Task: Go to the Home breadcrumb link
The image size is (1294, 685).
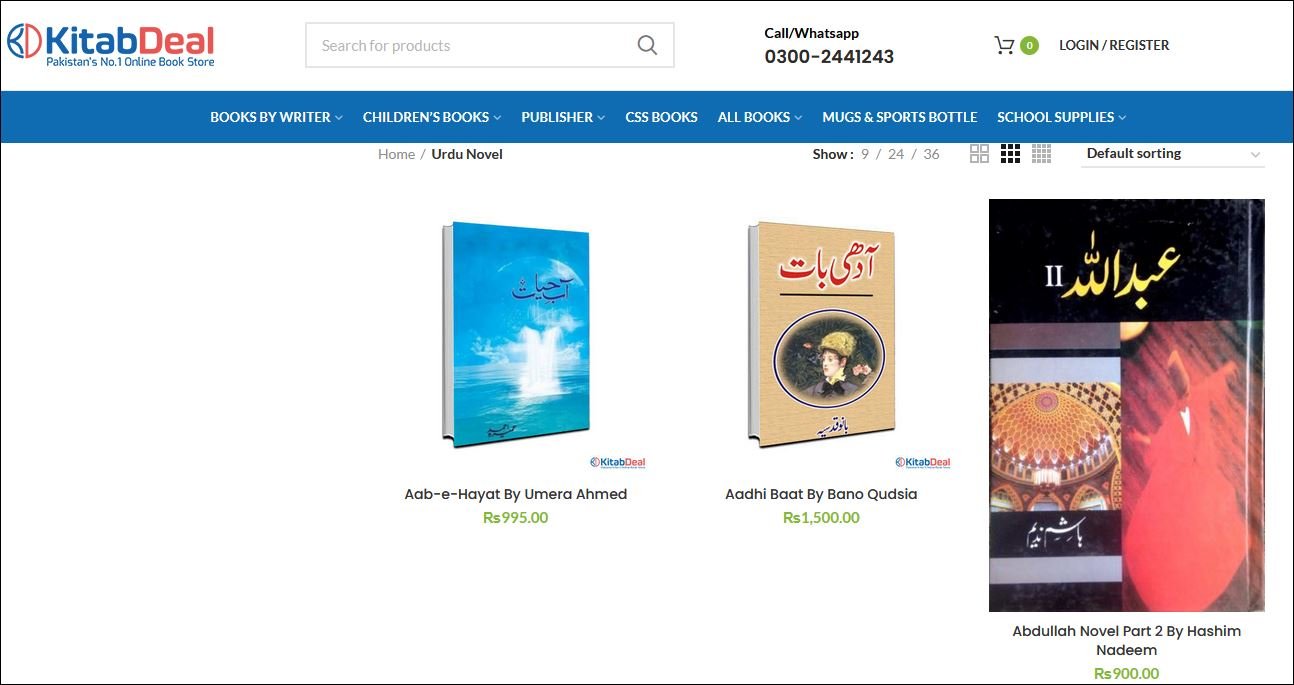Action: tap(396, 154)
